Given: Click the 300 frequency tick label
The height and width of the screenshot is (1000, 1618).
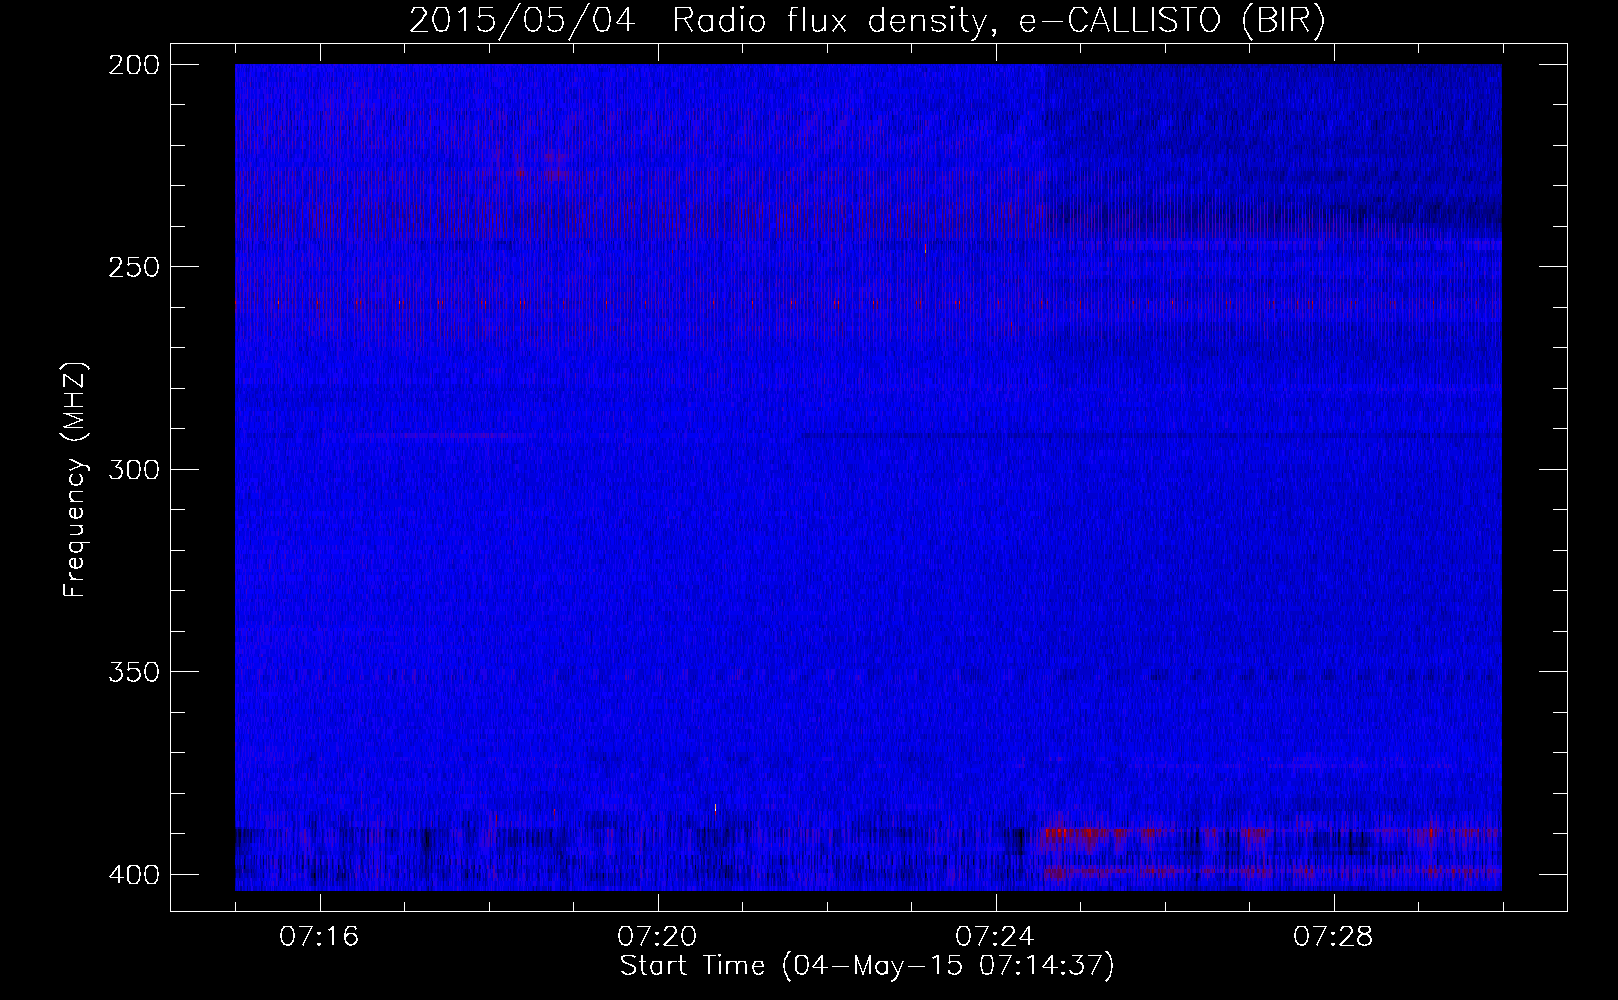Looking at the screenshot, I should pos(133,470).
